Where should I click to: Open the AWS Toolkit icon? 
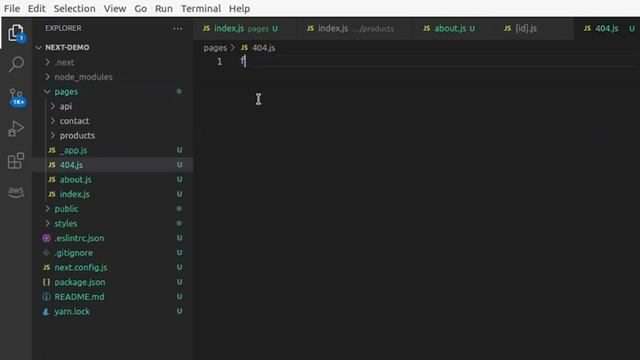(x=16, y=192)
